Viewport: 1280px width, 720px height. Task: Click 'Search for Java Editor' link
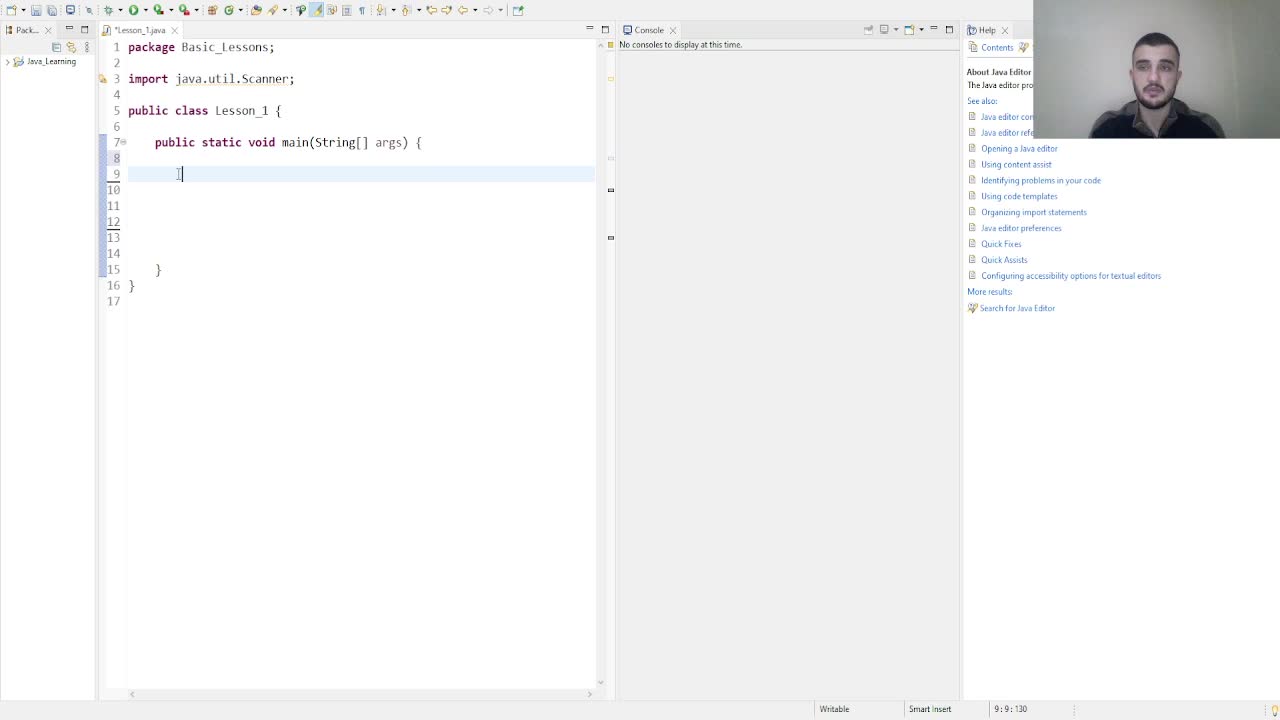click(x=1017, y=309)
